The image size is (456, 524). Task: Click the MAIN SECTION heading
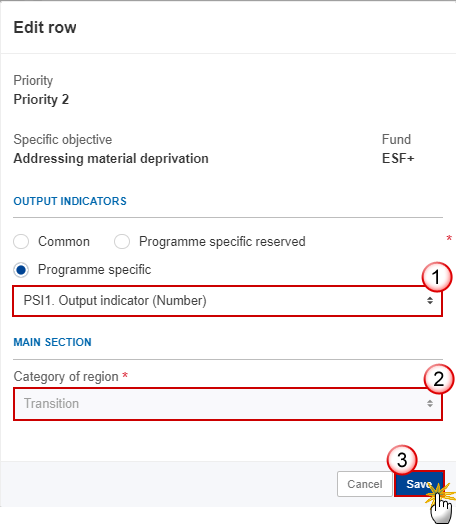pos(52,342)
